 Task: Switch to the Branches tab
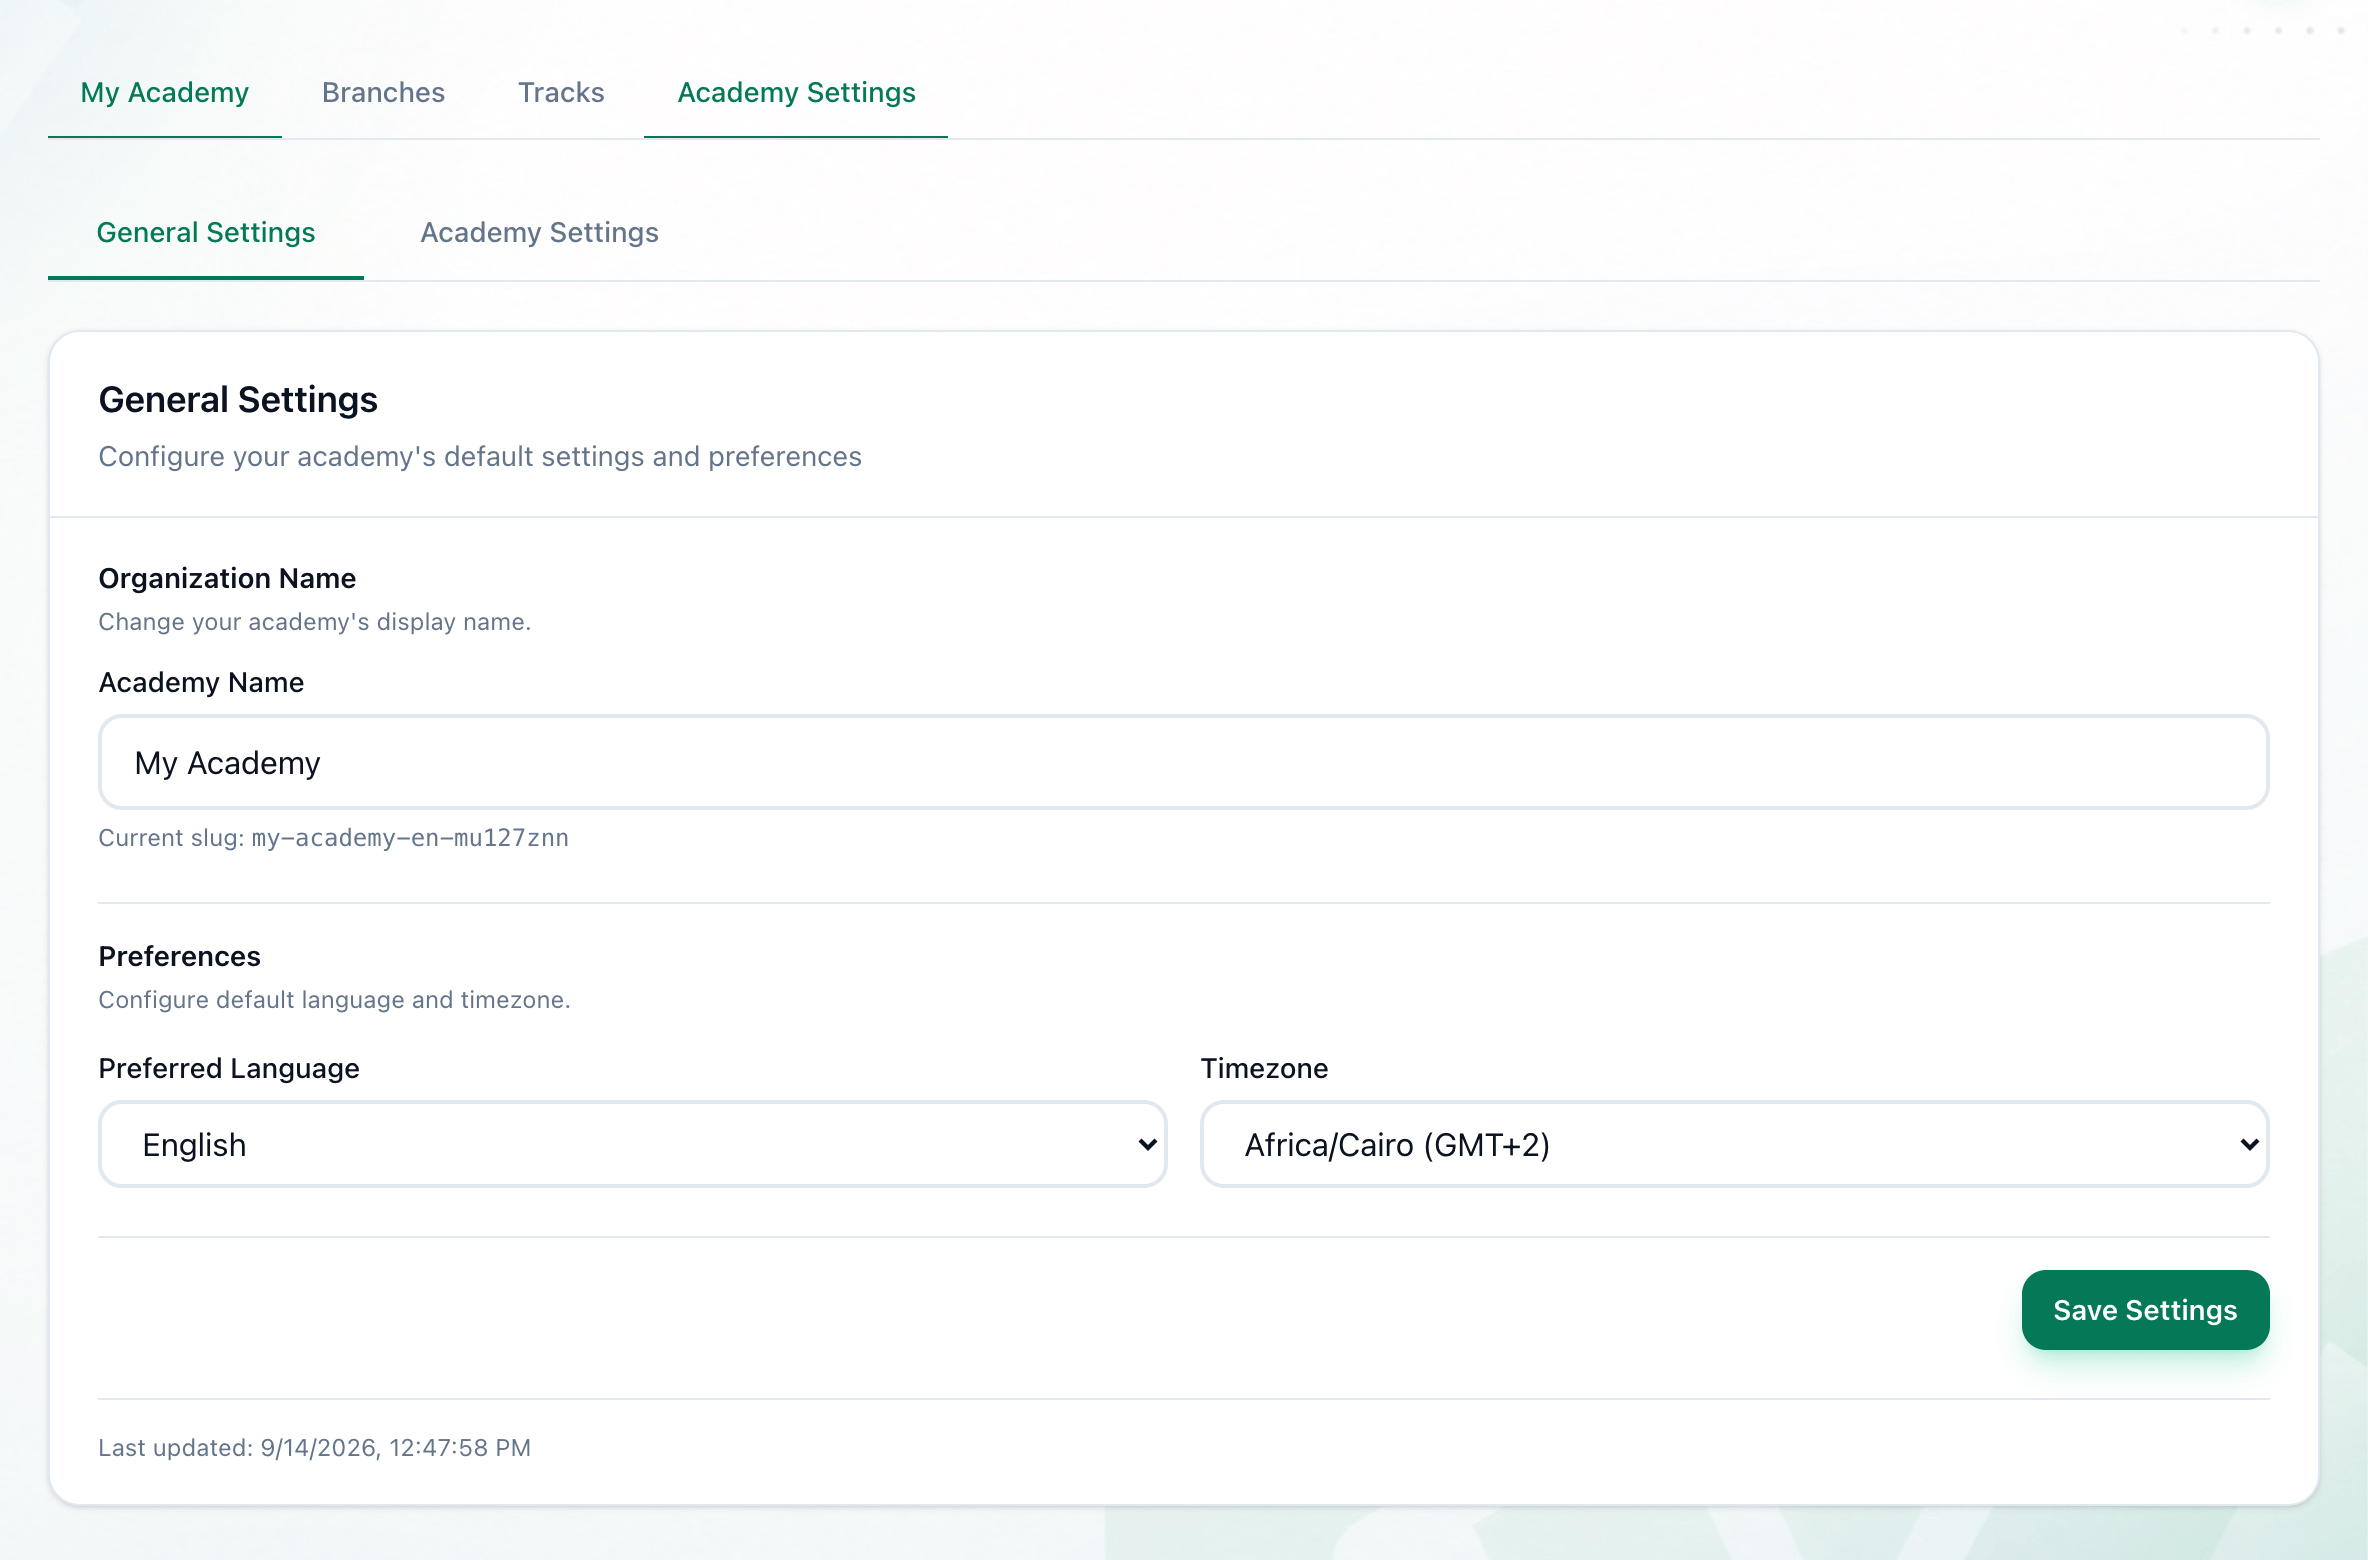(383, 92)
